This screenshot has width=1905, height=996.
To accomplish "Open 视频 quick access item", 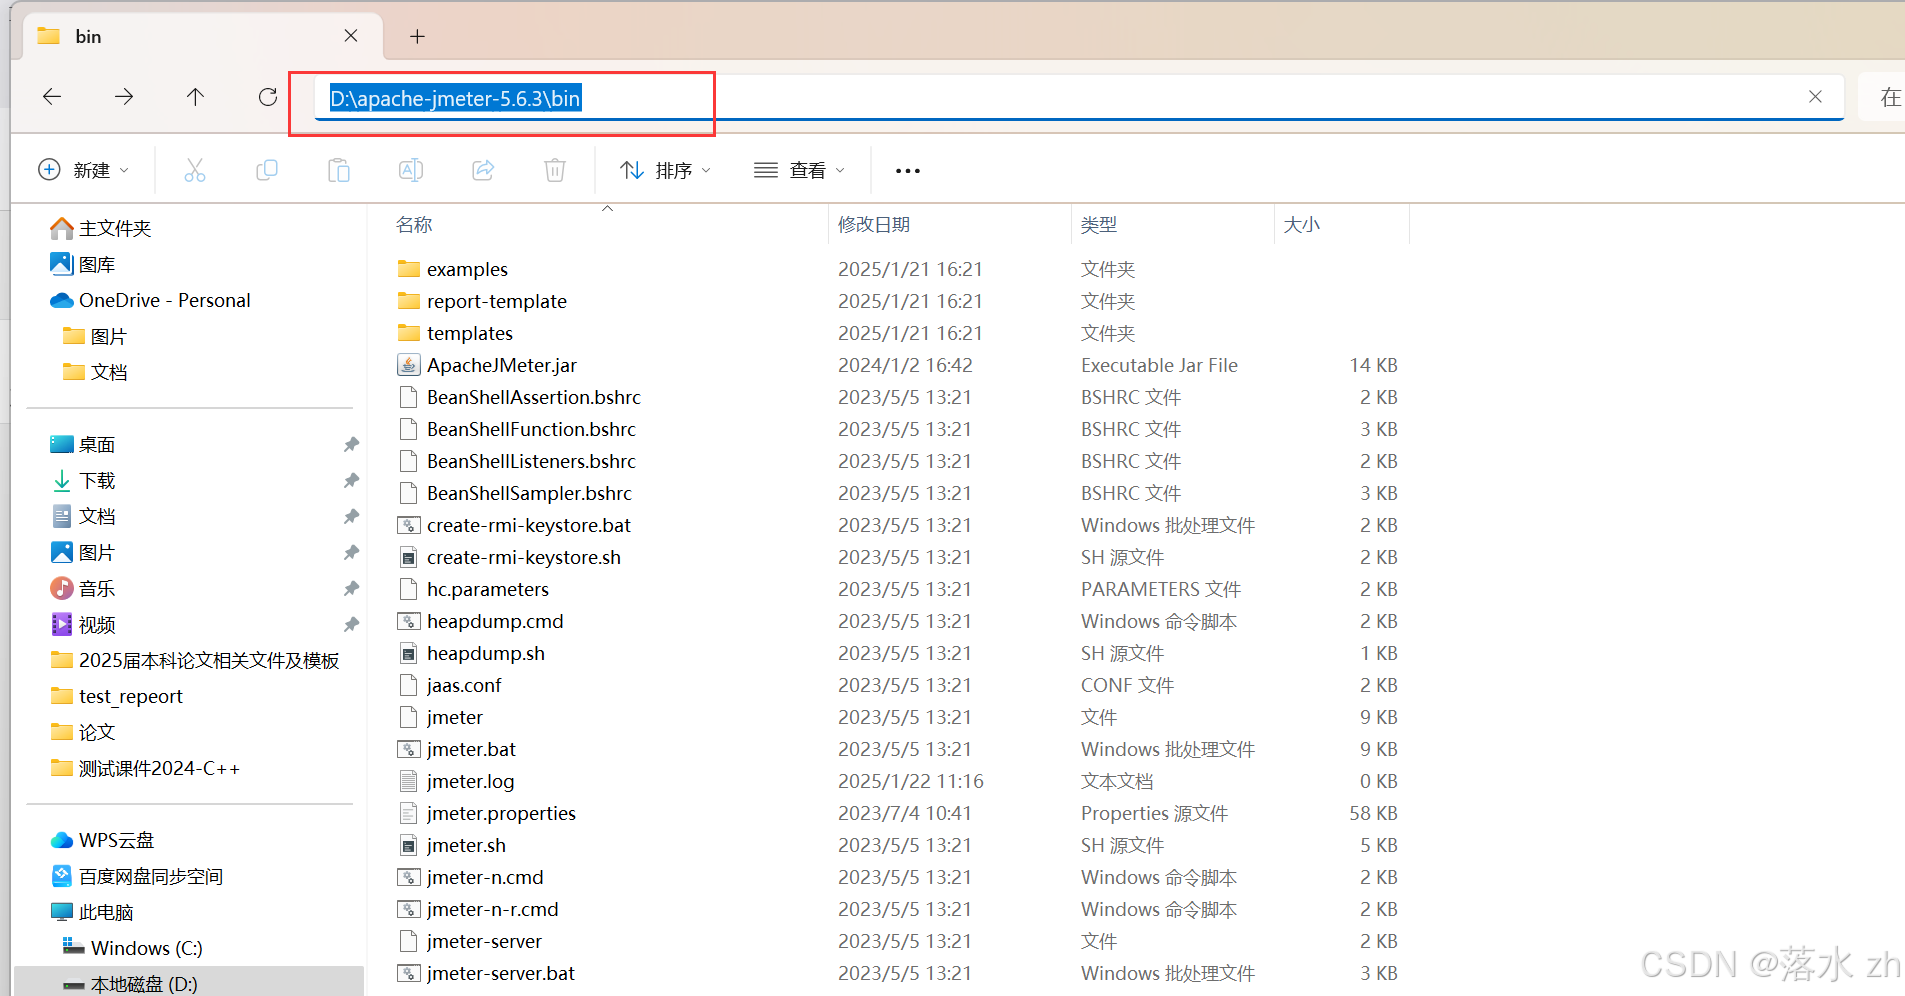I will (x=83, y=625).
